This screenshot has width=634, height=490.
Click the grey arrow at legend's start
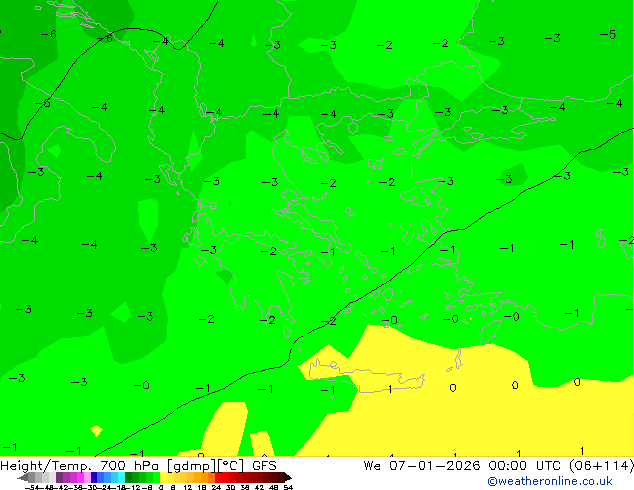[23, 477]
